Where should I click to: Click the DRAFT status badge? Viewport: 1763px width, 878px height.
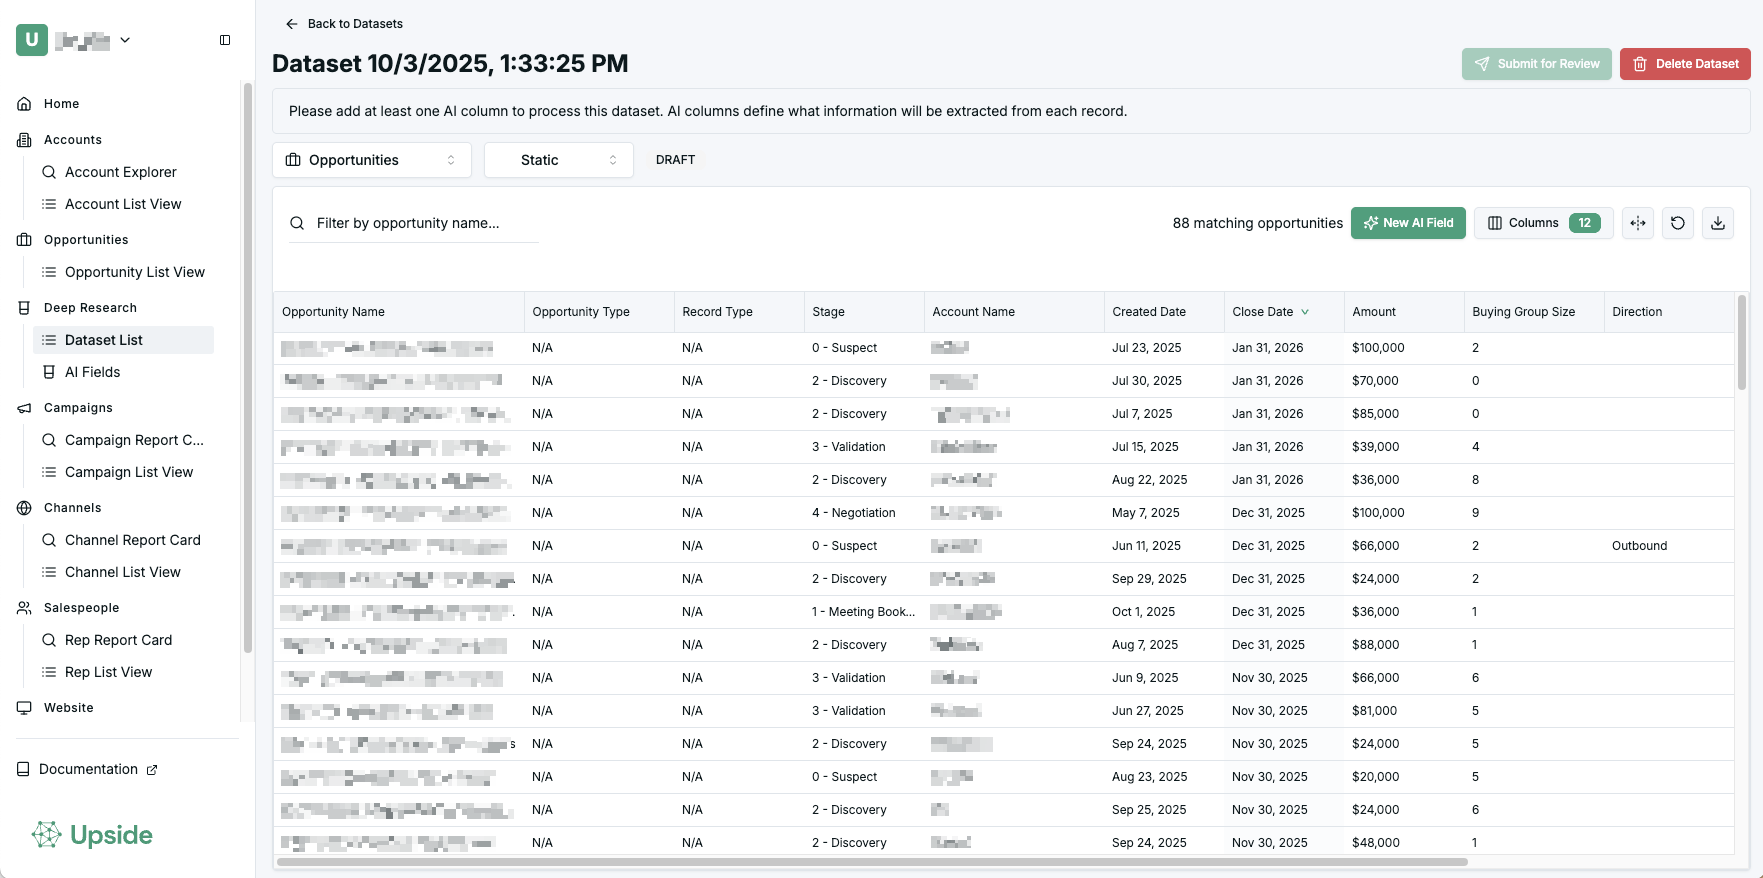click(675, 160)
